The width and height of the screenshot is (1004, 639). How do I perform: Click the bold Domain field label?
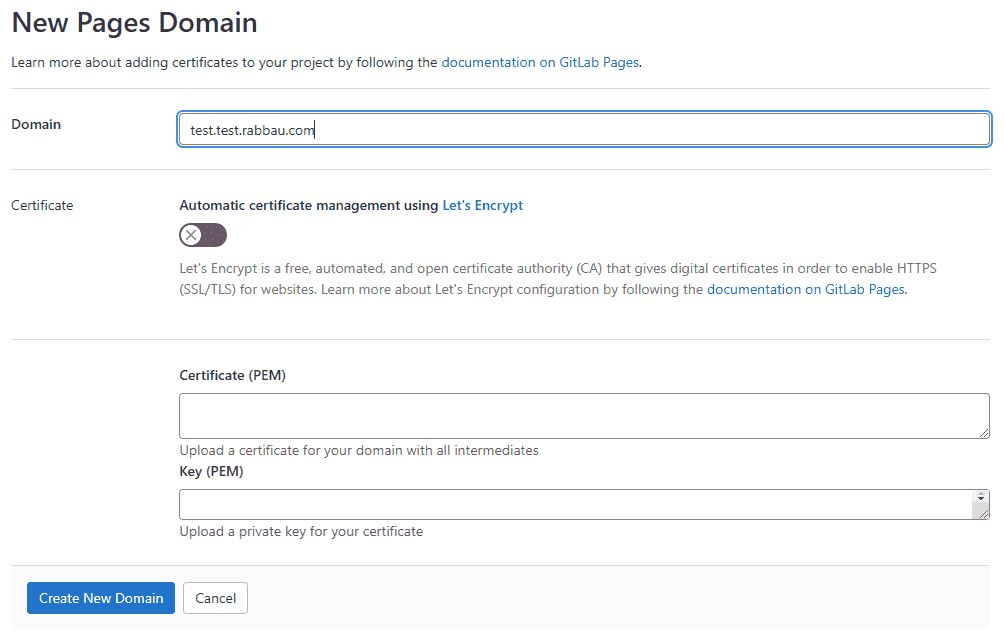pos(36,124)
